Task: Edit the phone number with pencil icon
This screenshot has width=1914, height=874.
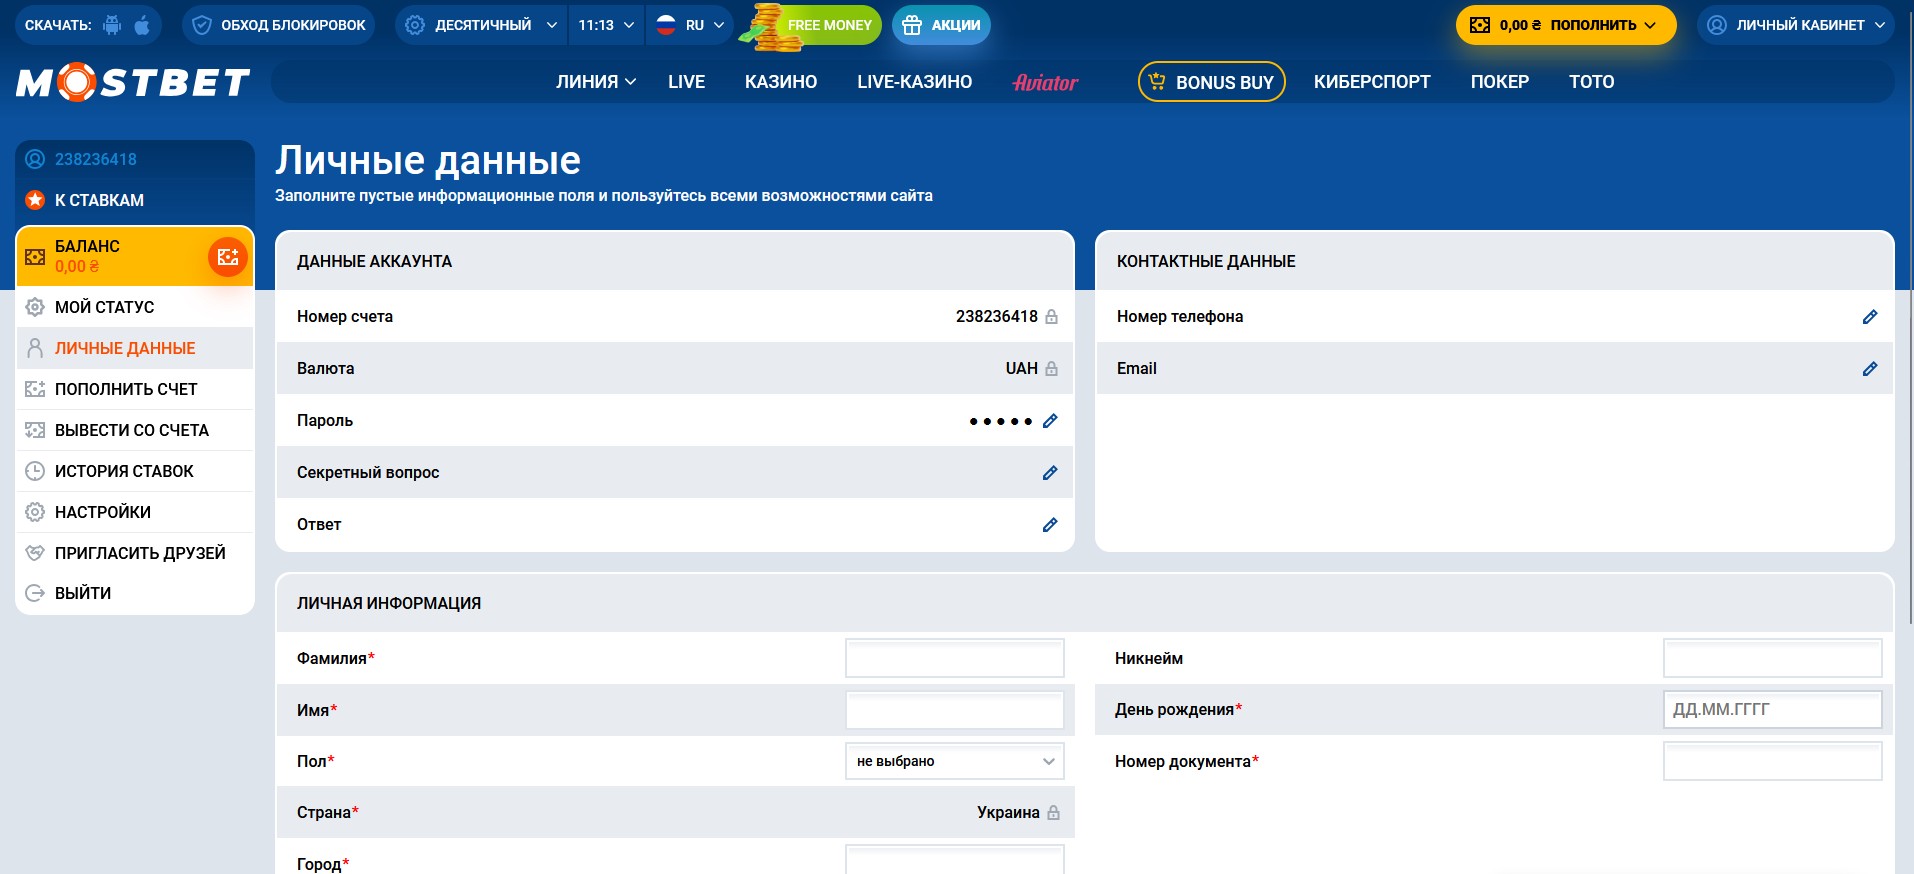Action: 1870,317
